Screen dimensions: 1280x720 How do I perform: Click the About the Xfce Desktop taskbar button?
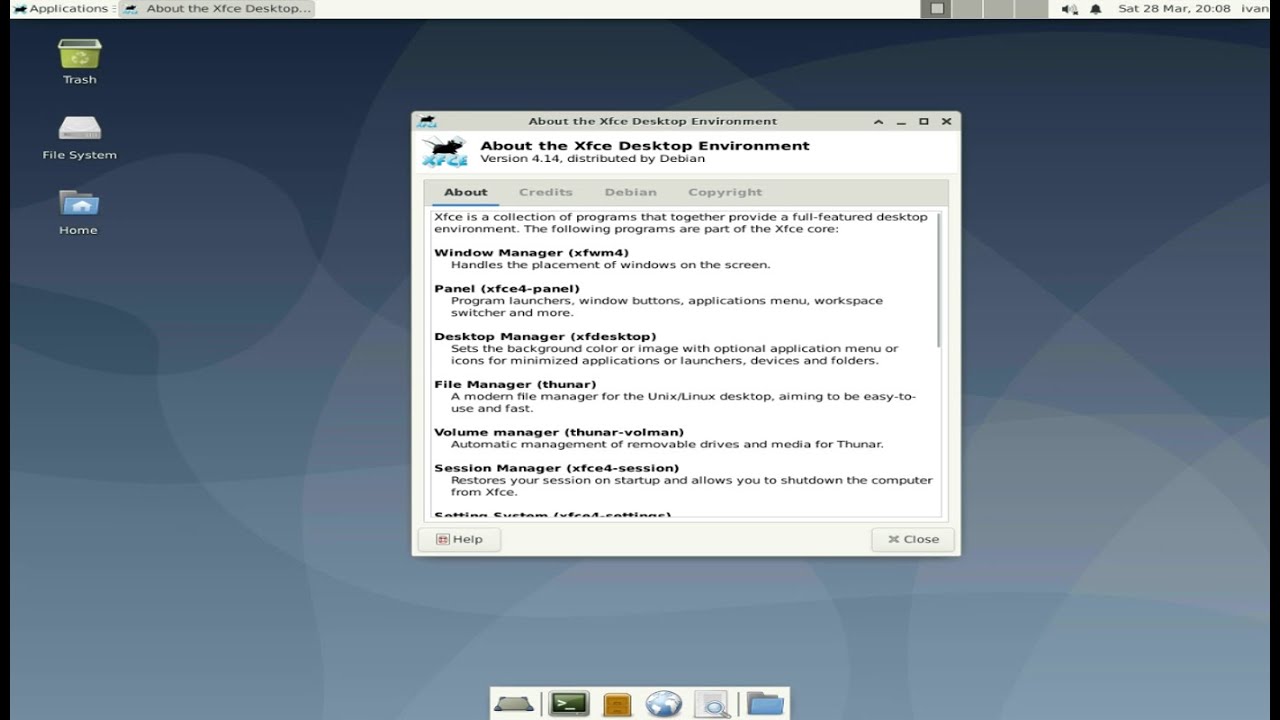pyautogui.click(x=217, y=9)
